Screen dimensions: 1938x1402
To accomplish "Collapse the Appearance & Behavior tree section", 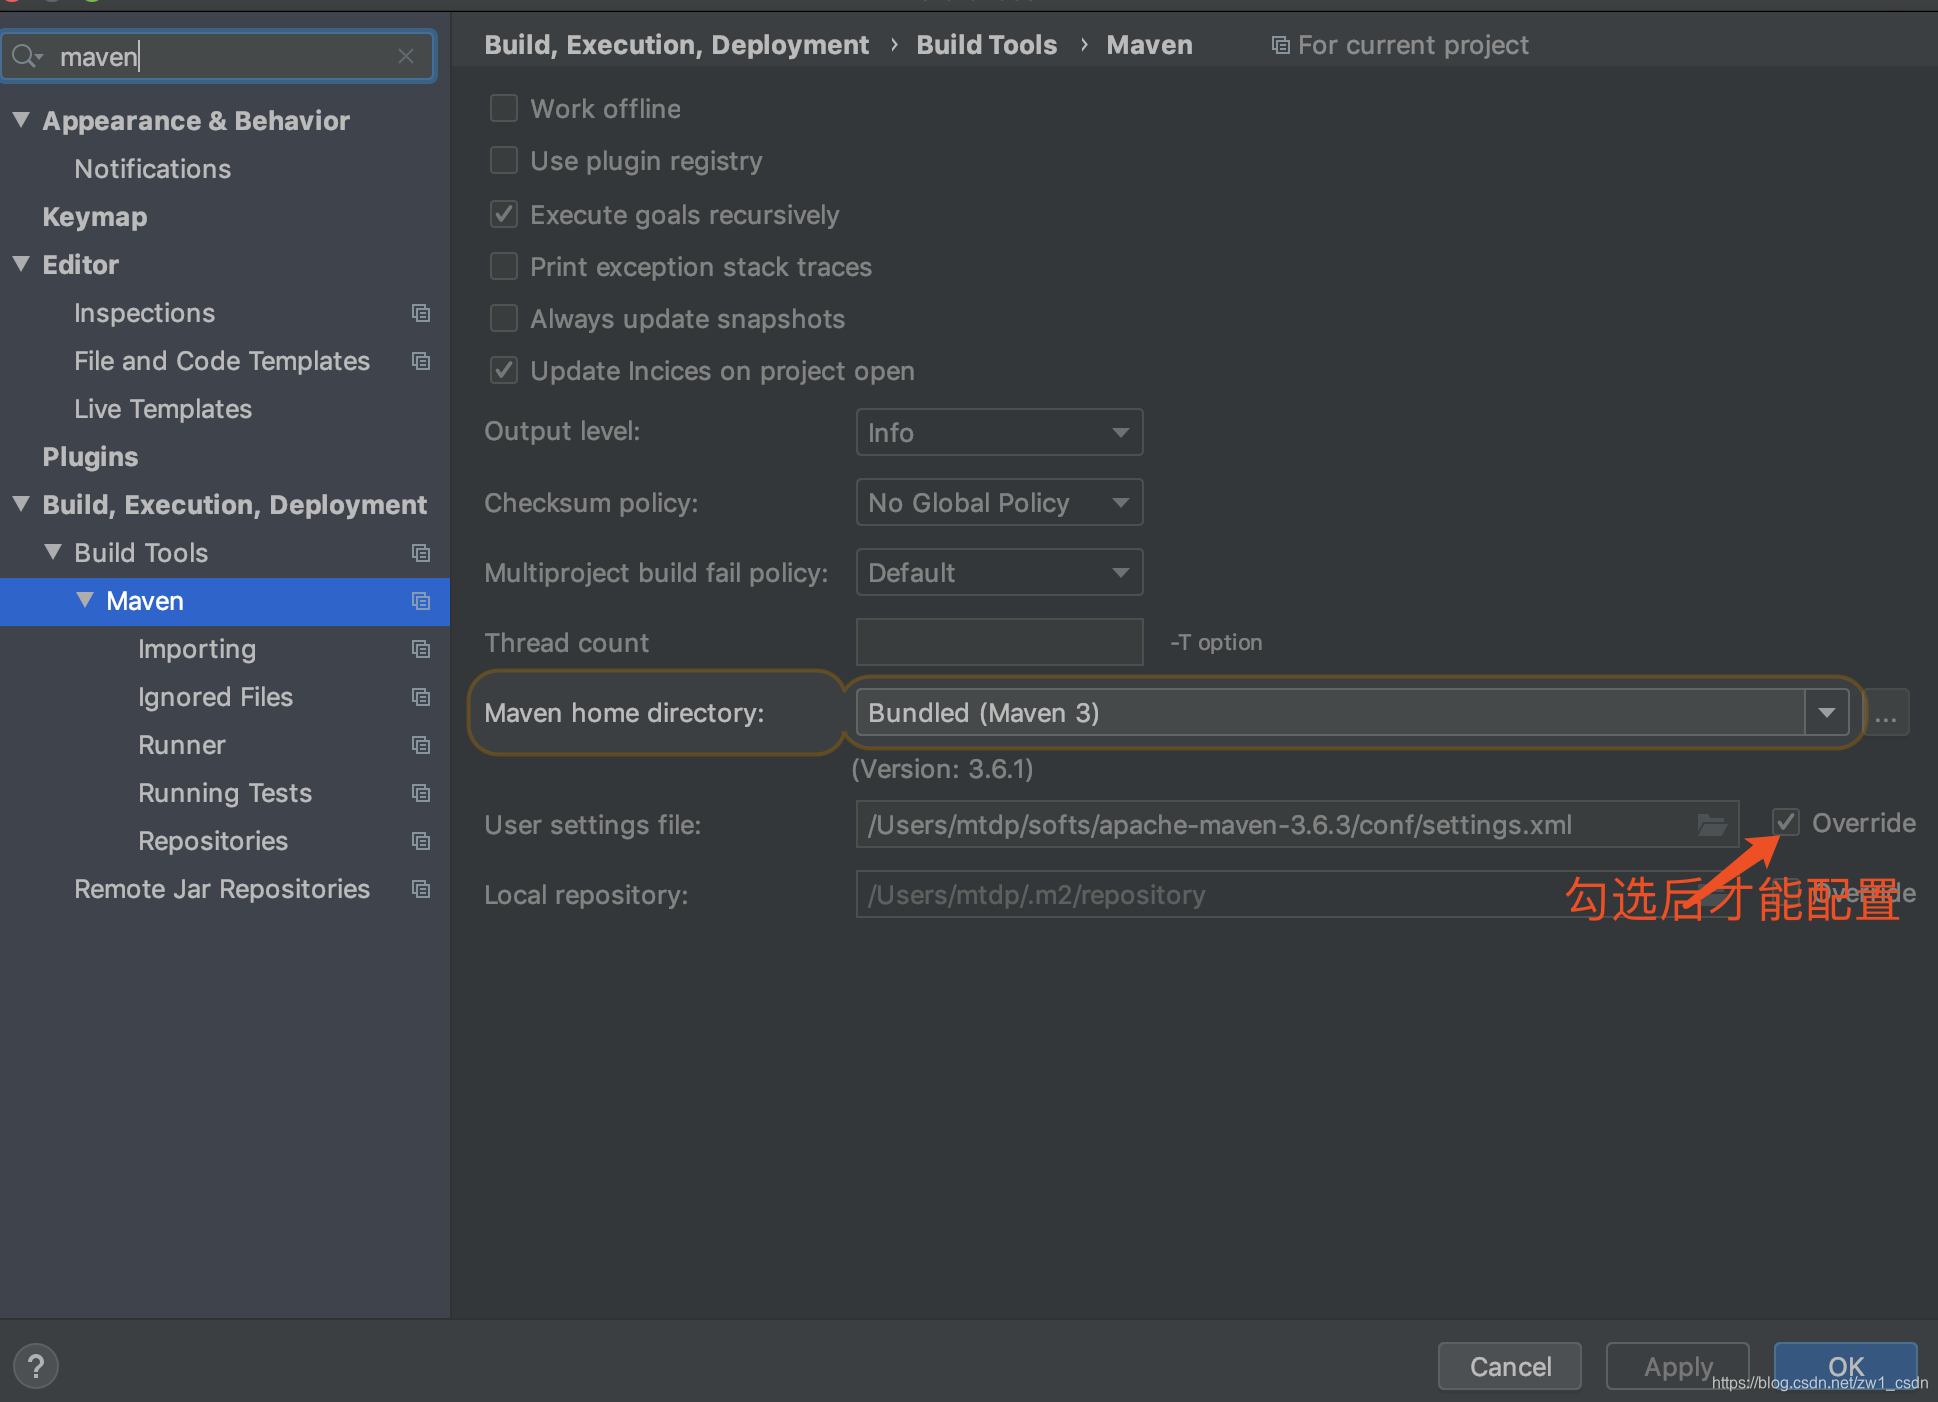I will point(21,120).
